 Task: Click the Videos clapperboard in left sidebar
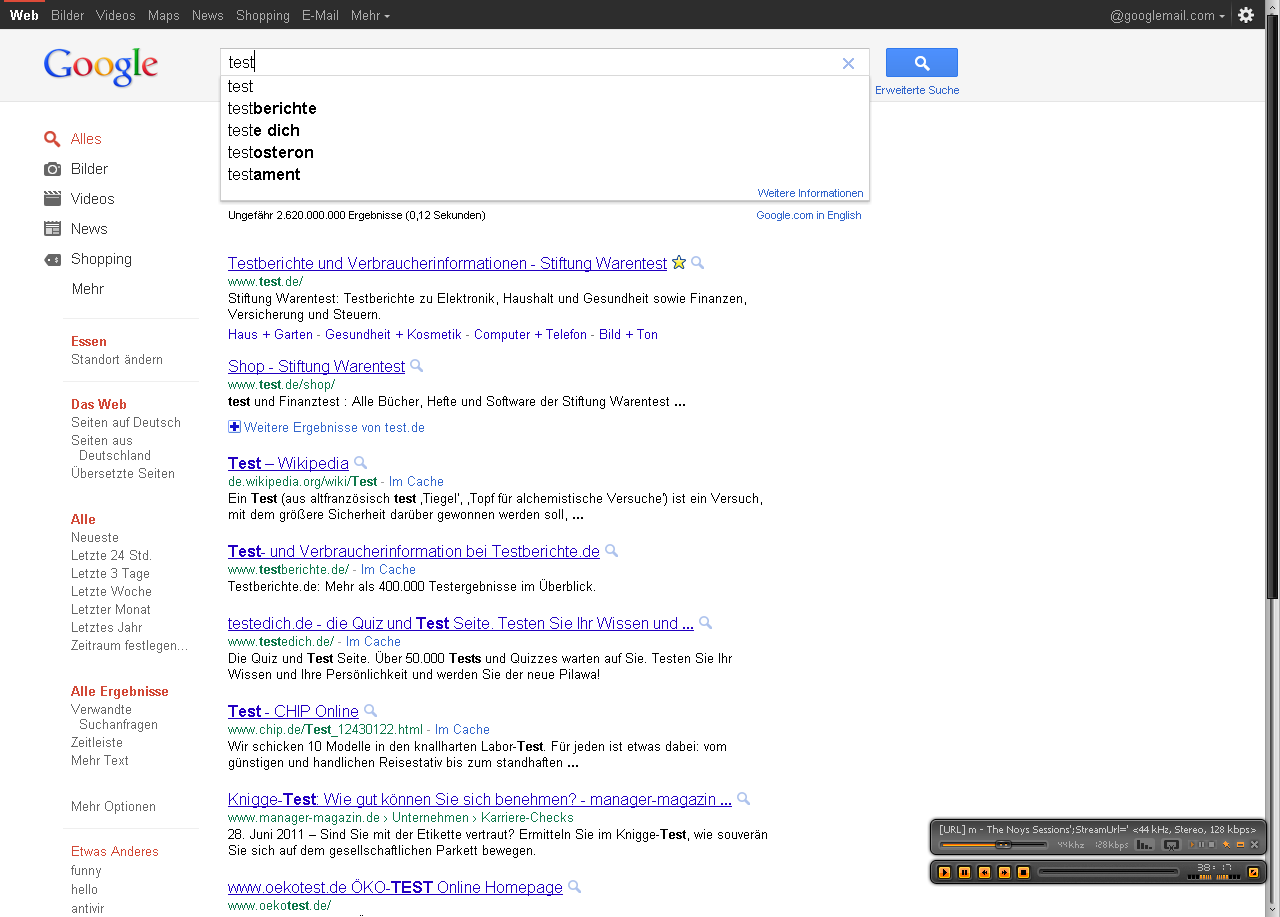[x=53, y=198]
